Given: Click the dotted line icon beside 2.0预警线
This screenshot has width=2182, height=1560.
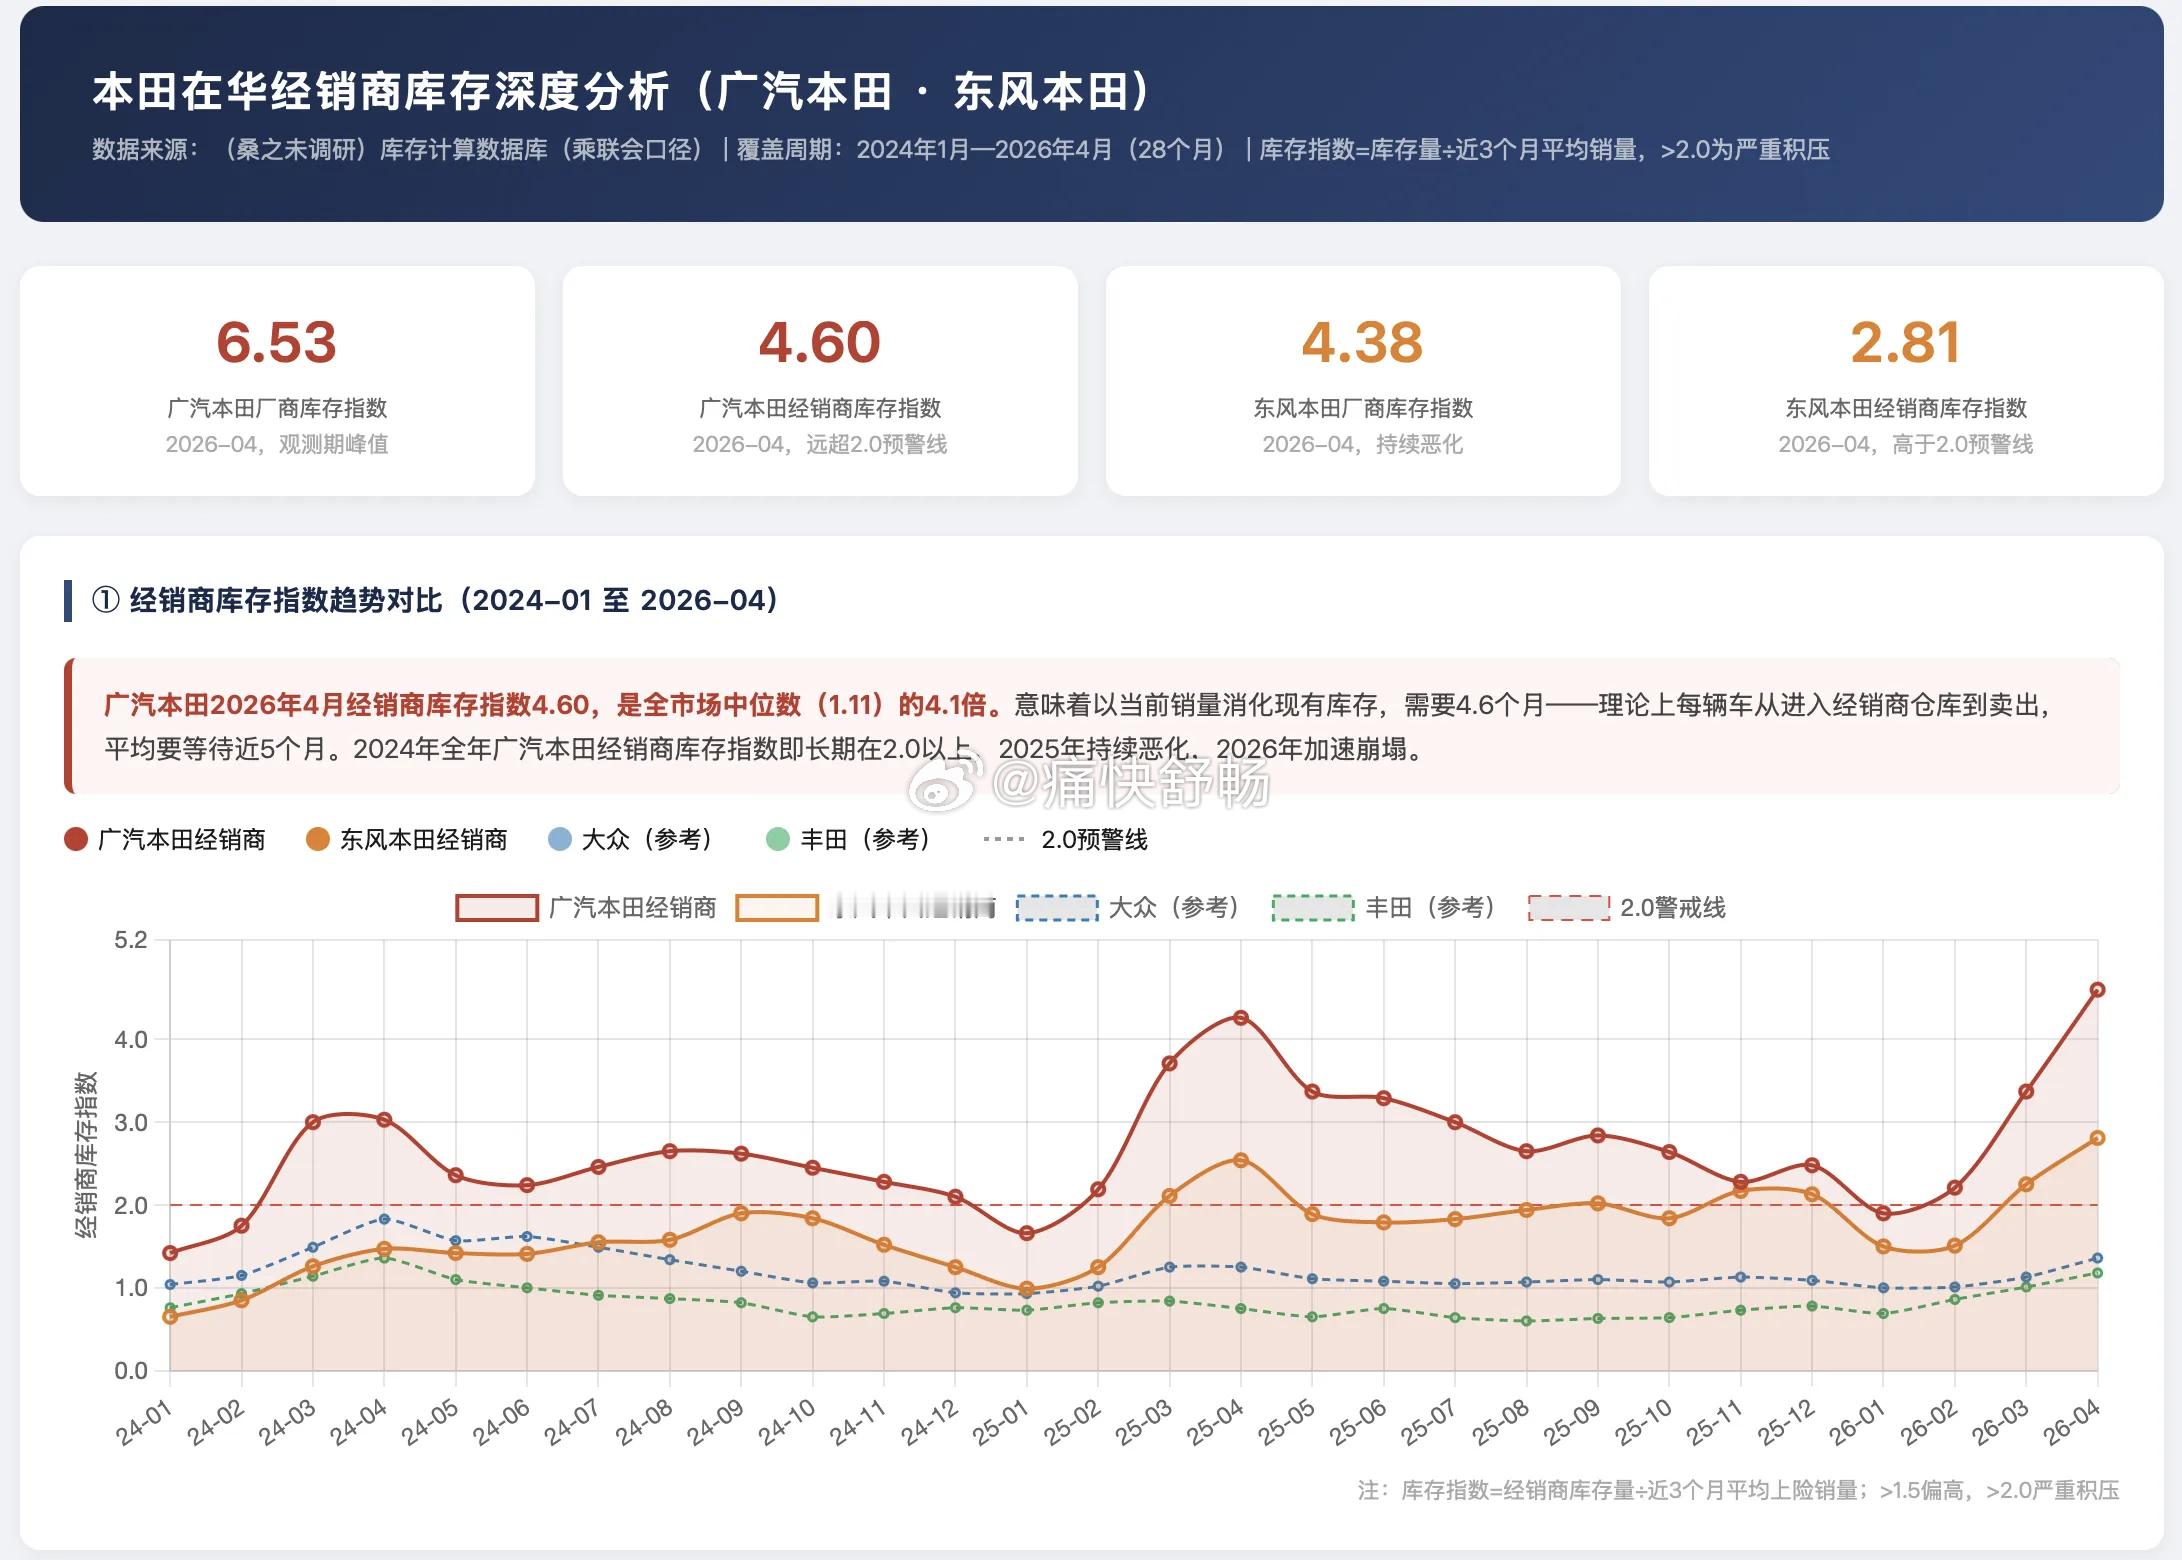Looking at the screenshot, I should point(1004,839).
